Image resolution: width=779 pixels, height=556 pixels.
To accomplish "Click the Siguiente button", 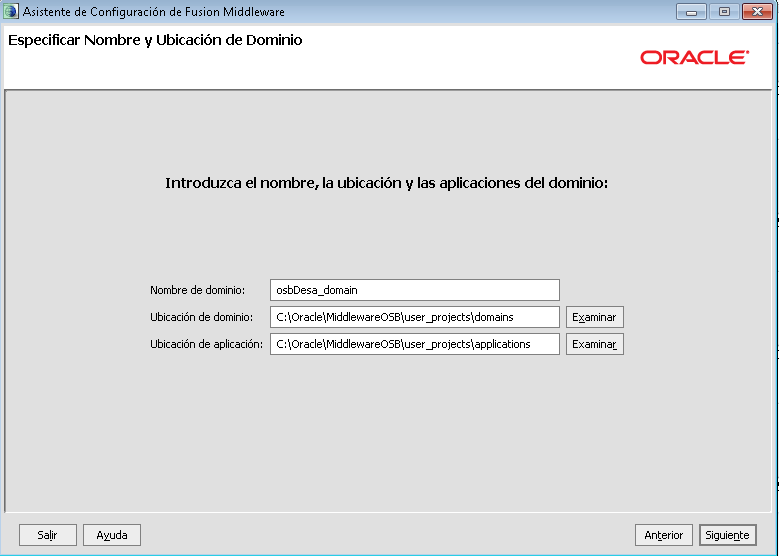I will point(727,535).
